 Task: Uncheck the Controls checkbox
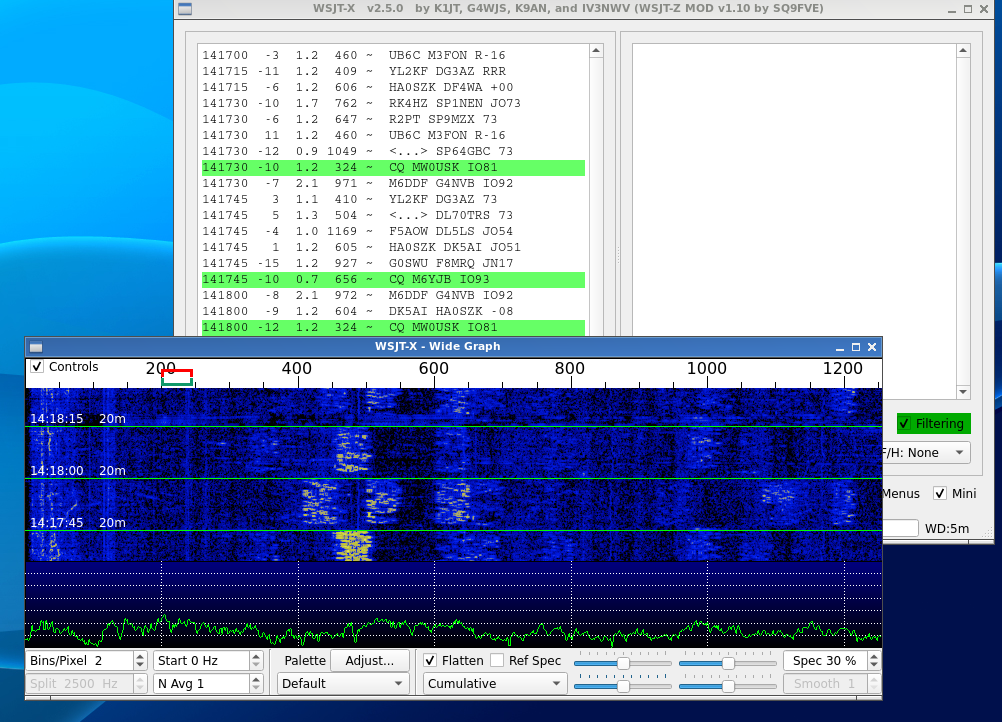pyautogui.click(x=37, y=367)
